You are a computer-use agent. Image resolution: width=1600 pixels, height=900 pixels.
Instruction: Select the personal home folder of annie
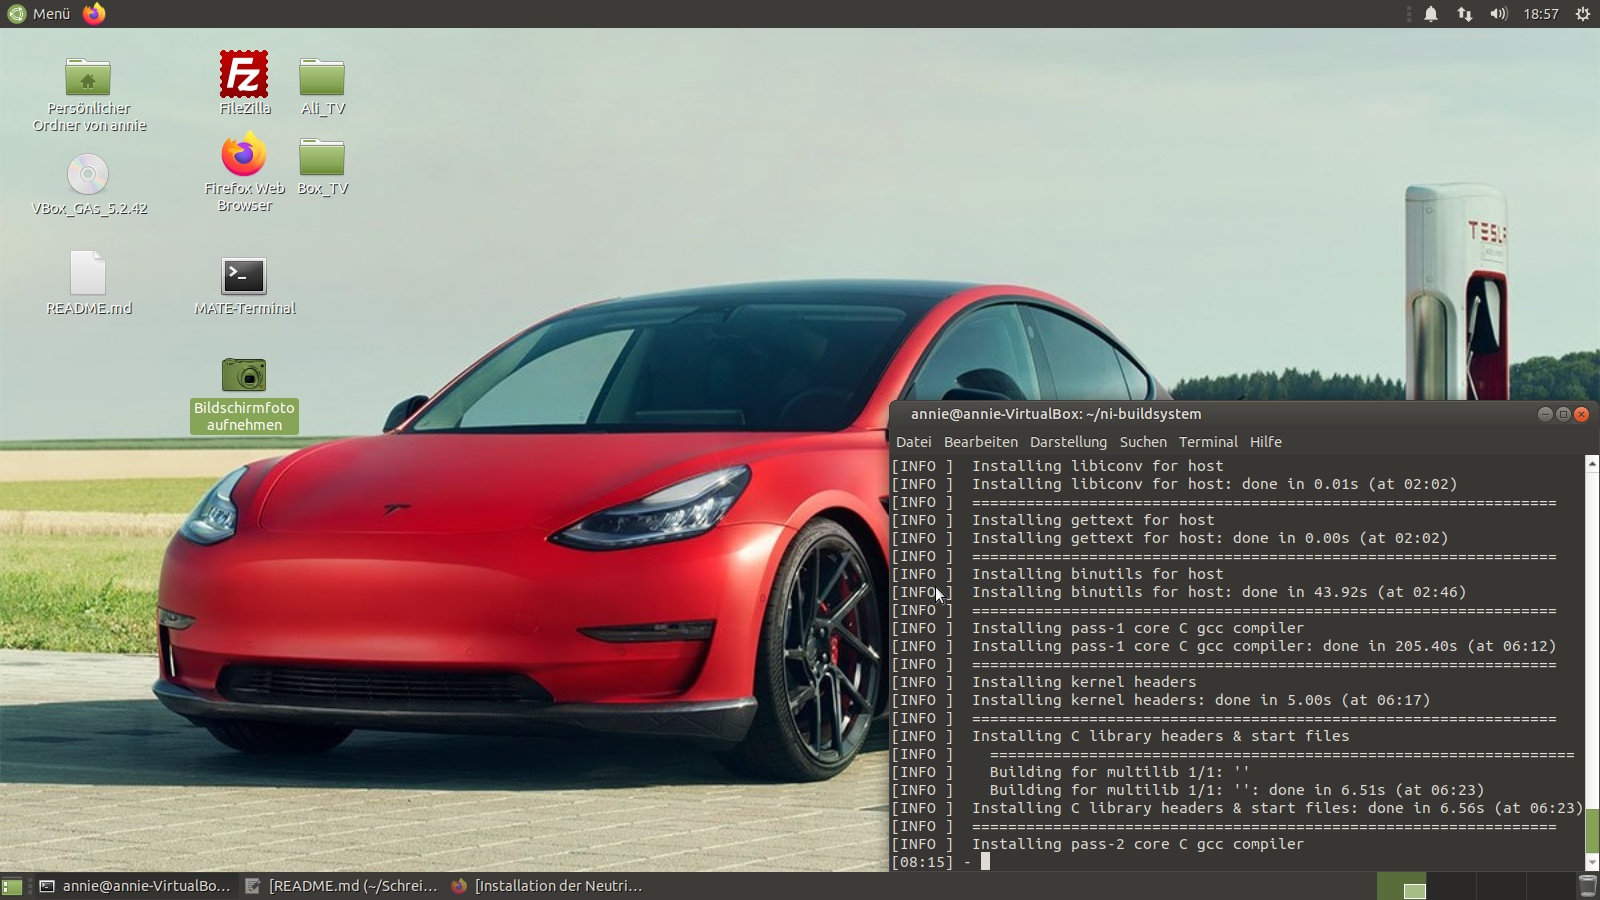click(x=88, y=77)
